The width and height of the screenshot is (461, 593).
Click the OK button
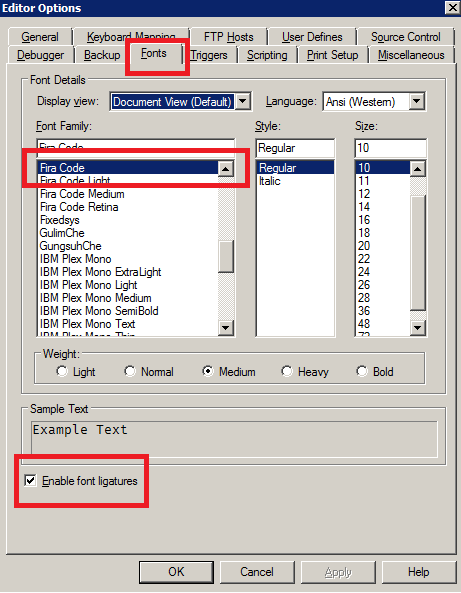pyautogui.click(x=176, y=571)
